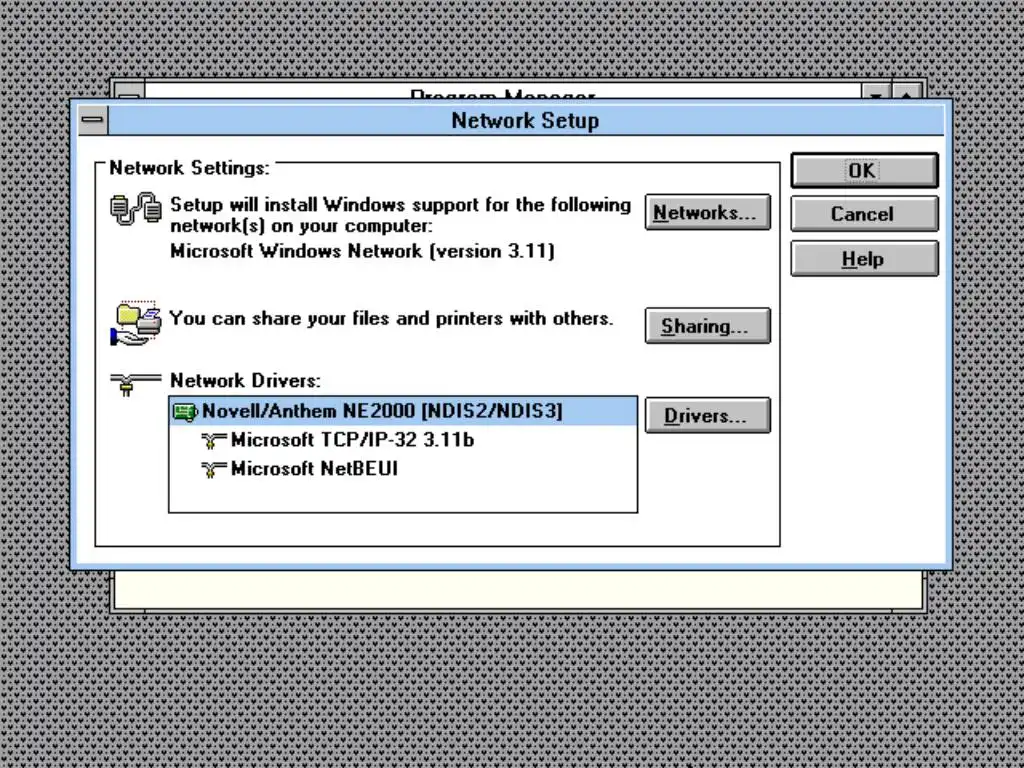Image resolution: width=1024 pixels, height=768 pixels.
Task: Click the NE2000 network card icon
Action: [x=185, y=412]
